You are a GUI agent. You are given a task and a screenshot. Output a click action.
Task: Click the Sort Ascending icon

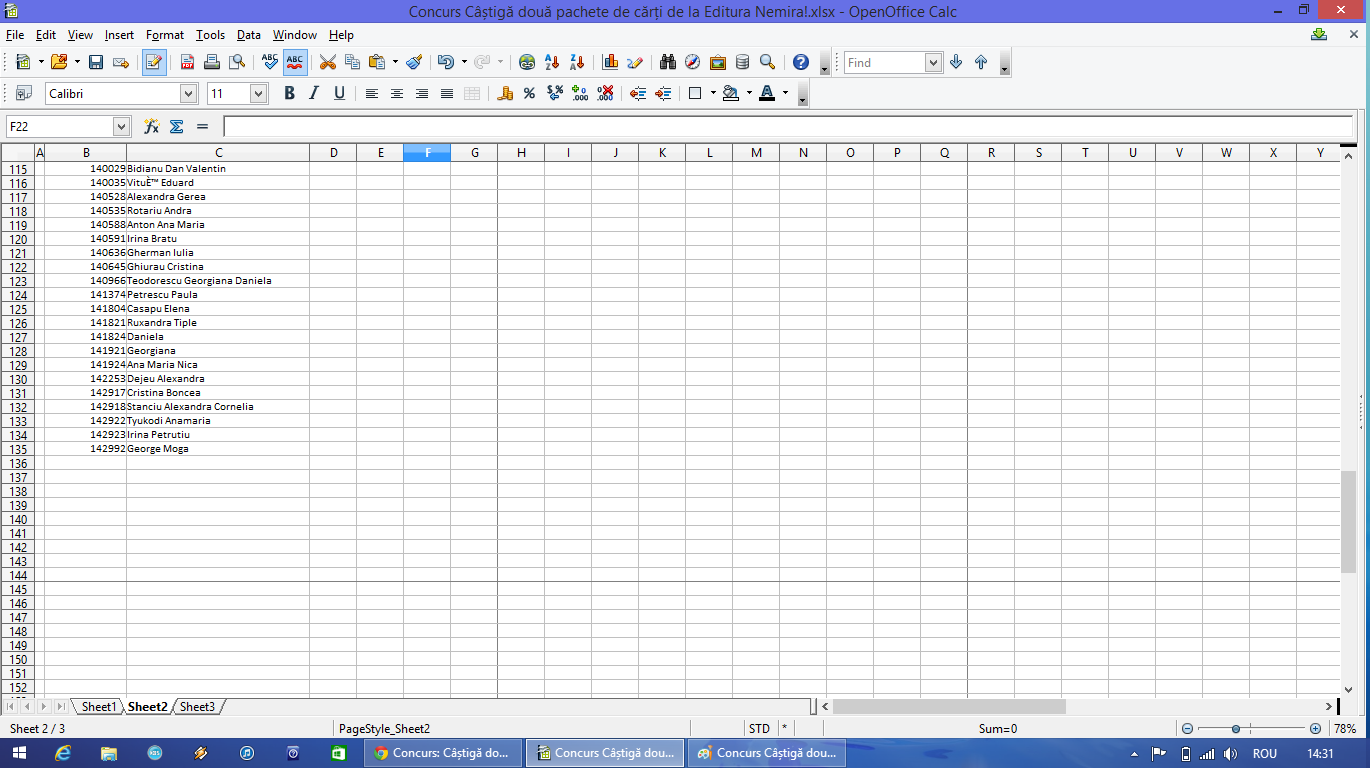coord(552,62)
